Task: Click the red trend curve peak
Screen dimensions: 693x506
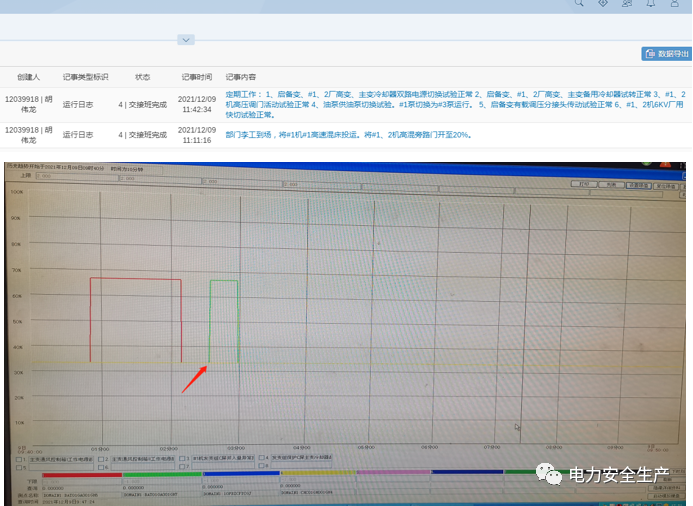Action: click(x=135, y=279)
